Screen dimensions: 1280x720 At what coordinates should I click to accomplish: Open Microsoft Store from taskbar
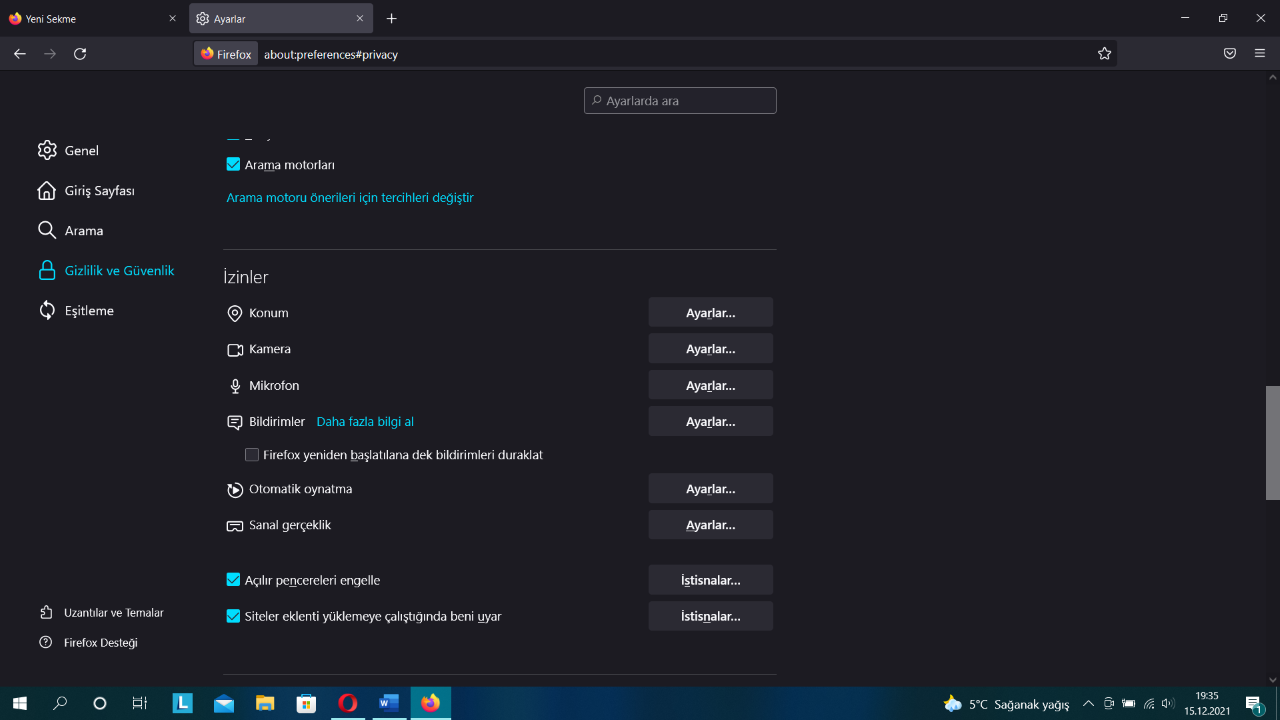tap(306, 703)
